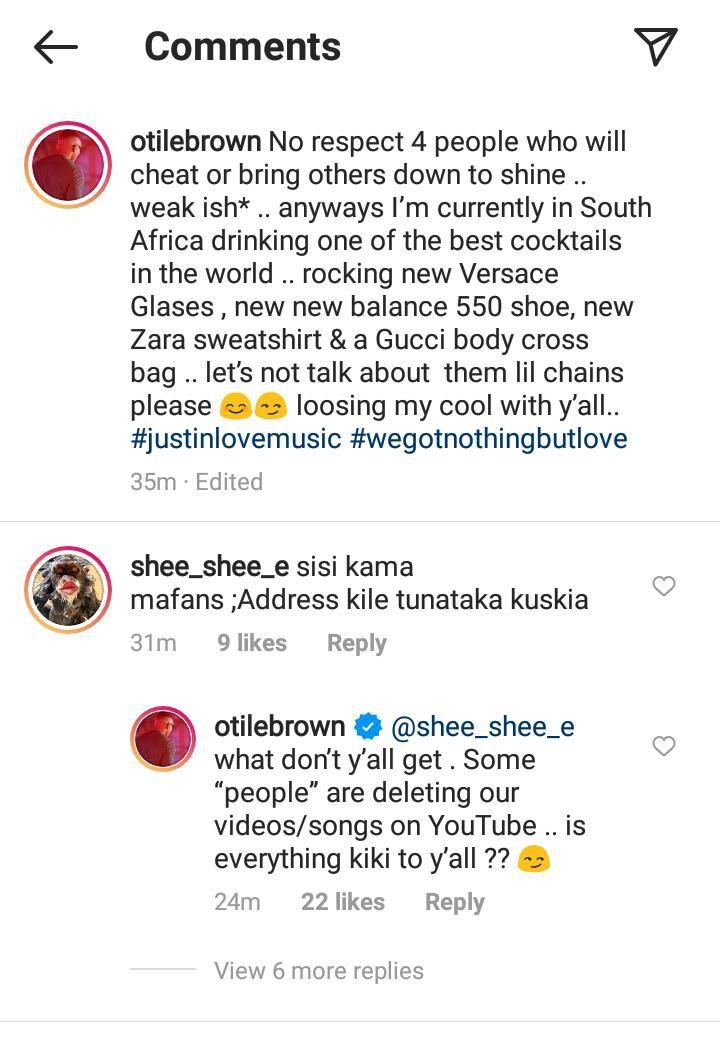Reply to otilebrown's nested comment
This screenshot has height=1041, width=720.
(x=454, y=902)
